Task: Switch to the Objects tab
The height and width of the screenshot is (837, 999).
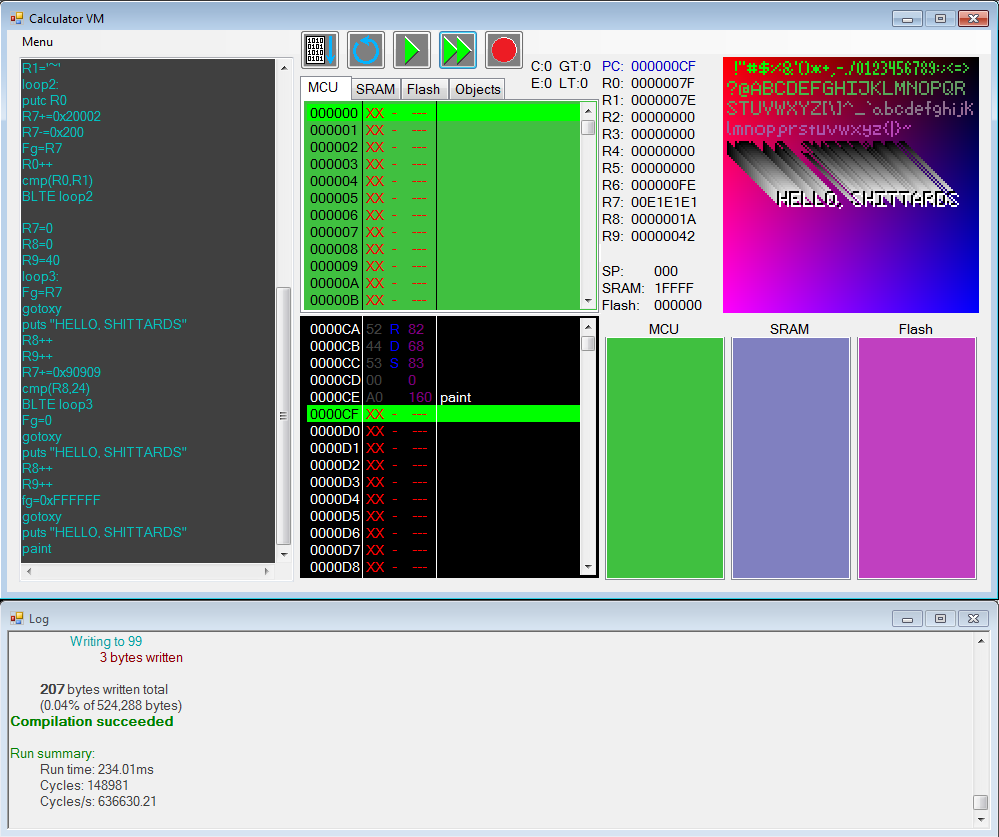Action: coord(478,89)
